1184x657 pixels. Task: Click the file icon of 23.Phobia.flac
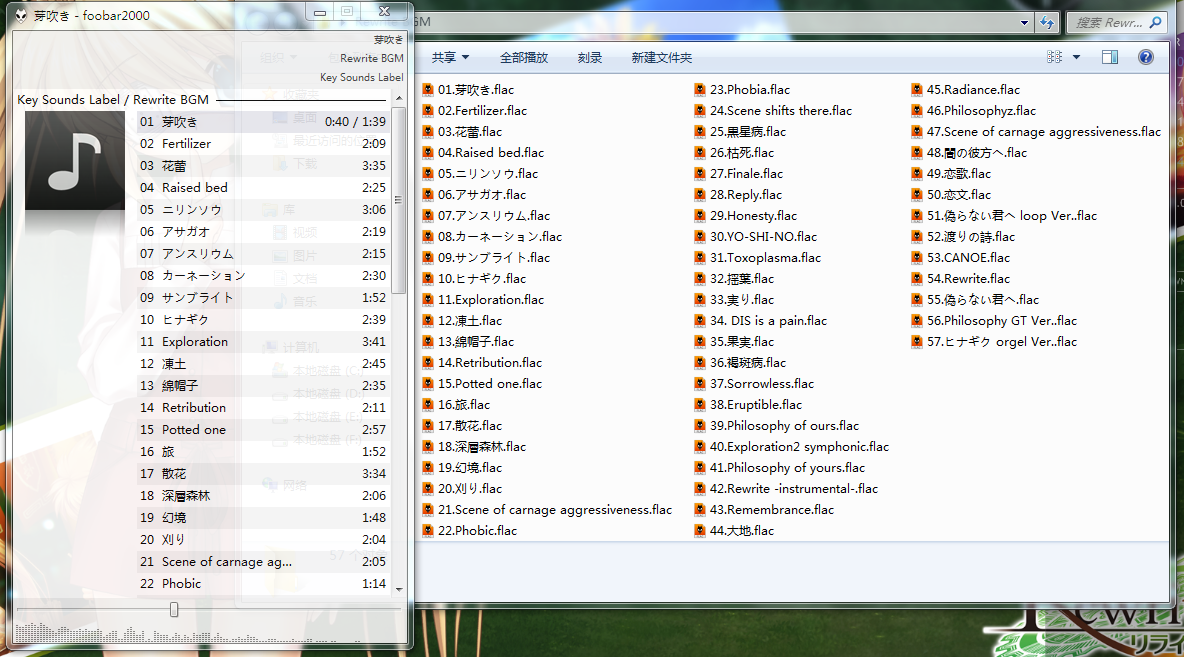pyautogui.click(x=701, y=90)
